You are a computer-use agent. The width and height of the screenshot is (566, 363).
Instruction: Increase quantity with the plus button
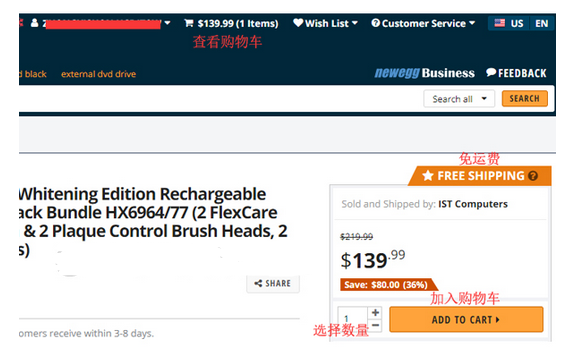[375, 312]
